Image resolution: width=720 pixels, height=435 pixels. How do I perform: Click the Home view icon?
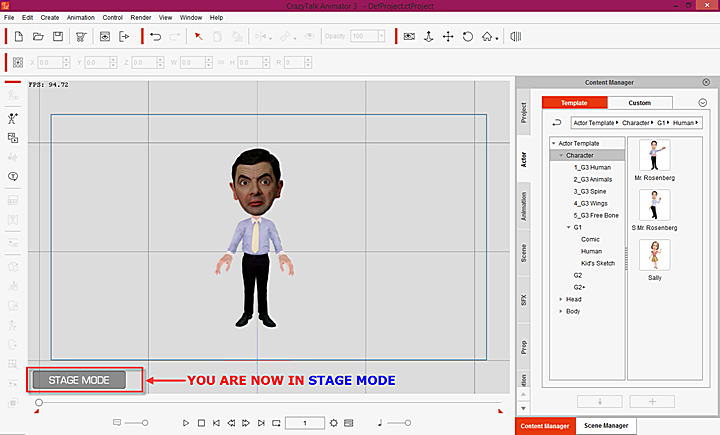(487, 36)
